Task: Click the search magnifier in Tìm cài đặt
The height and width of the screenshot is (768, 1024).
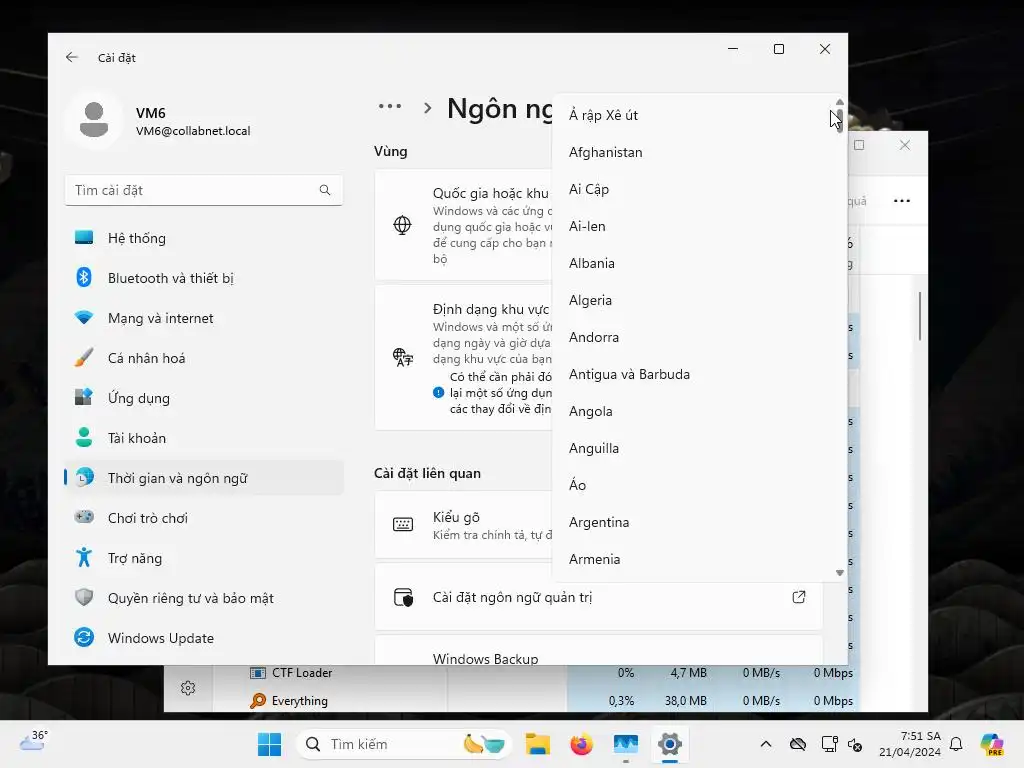Action: tap(325, 190)
